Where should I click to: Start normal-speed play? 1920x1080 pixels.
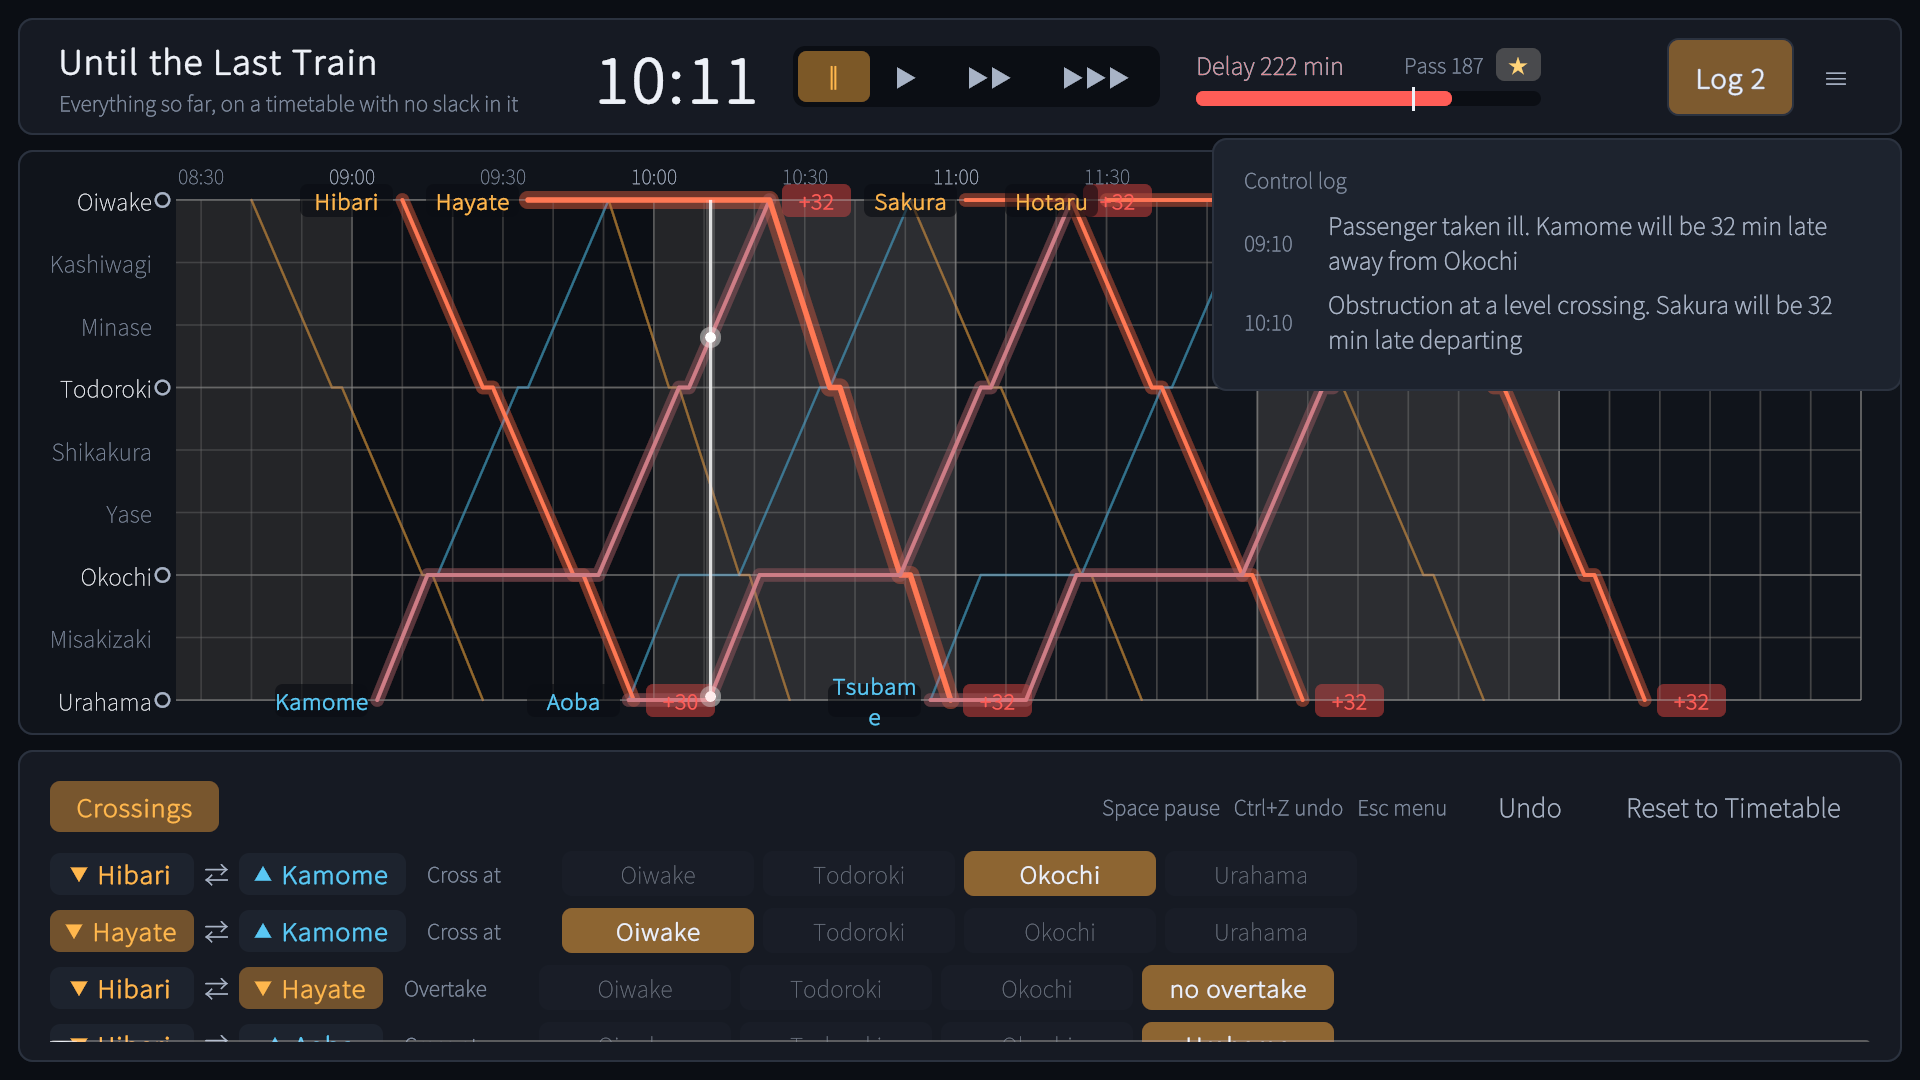pyautogui.click(x=905, y=77)
